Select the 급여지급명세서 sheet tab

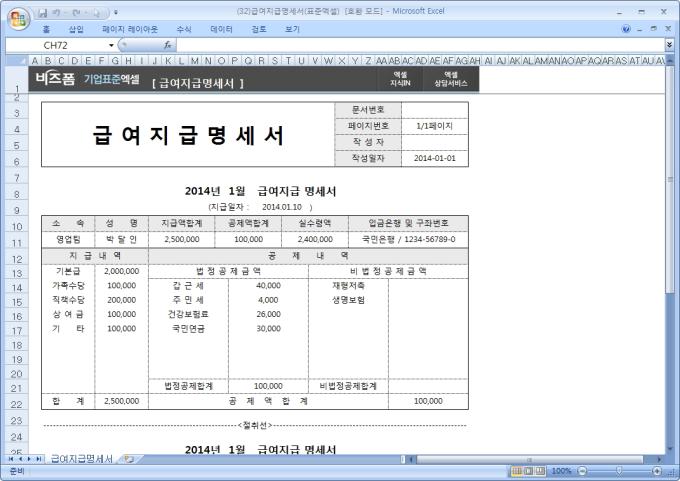81,459
